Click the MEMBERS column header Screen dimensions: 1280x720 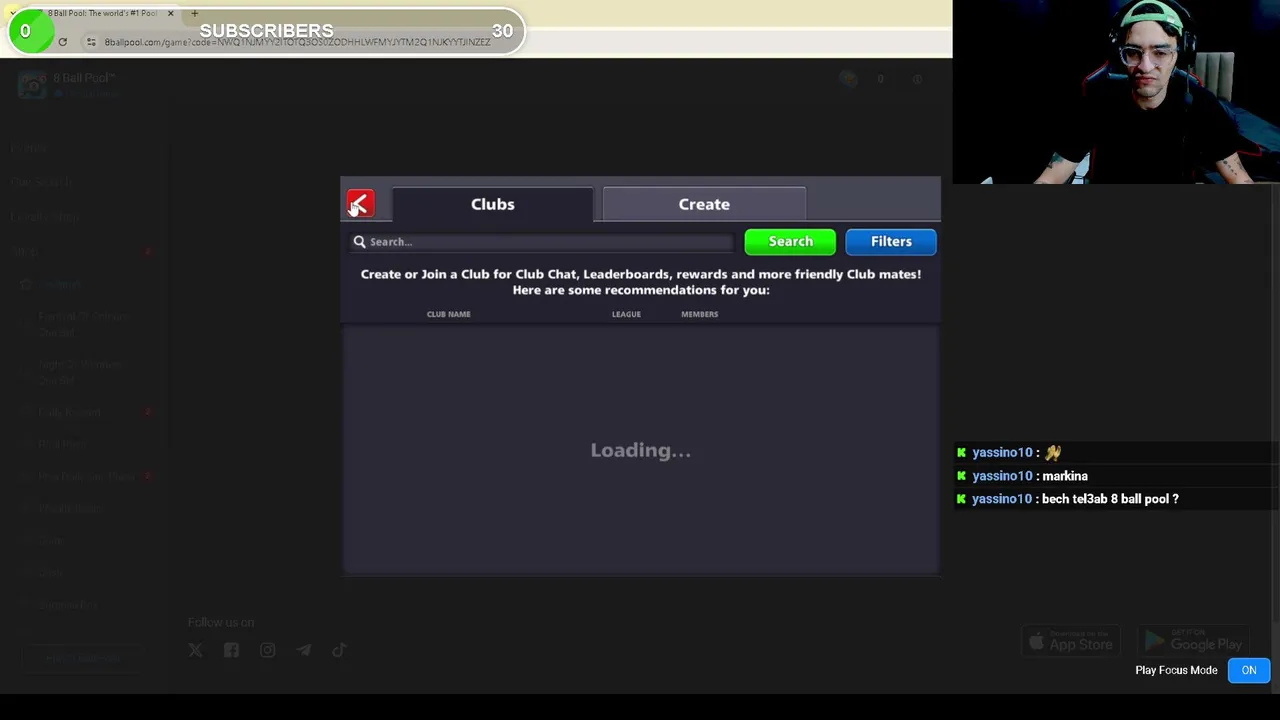coord(699,314)
